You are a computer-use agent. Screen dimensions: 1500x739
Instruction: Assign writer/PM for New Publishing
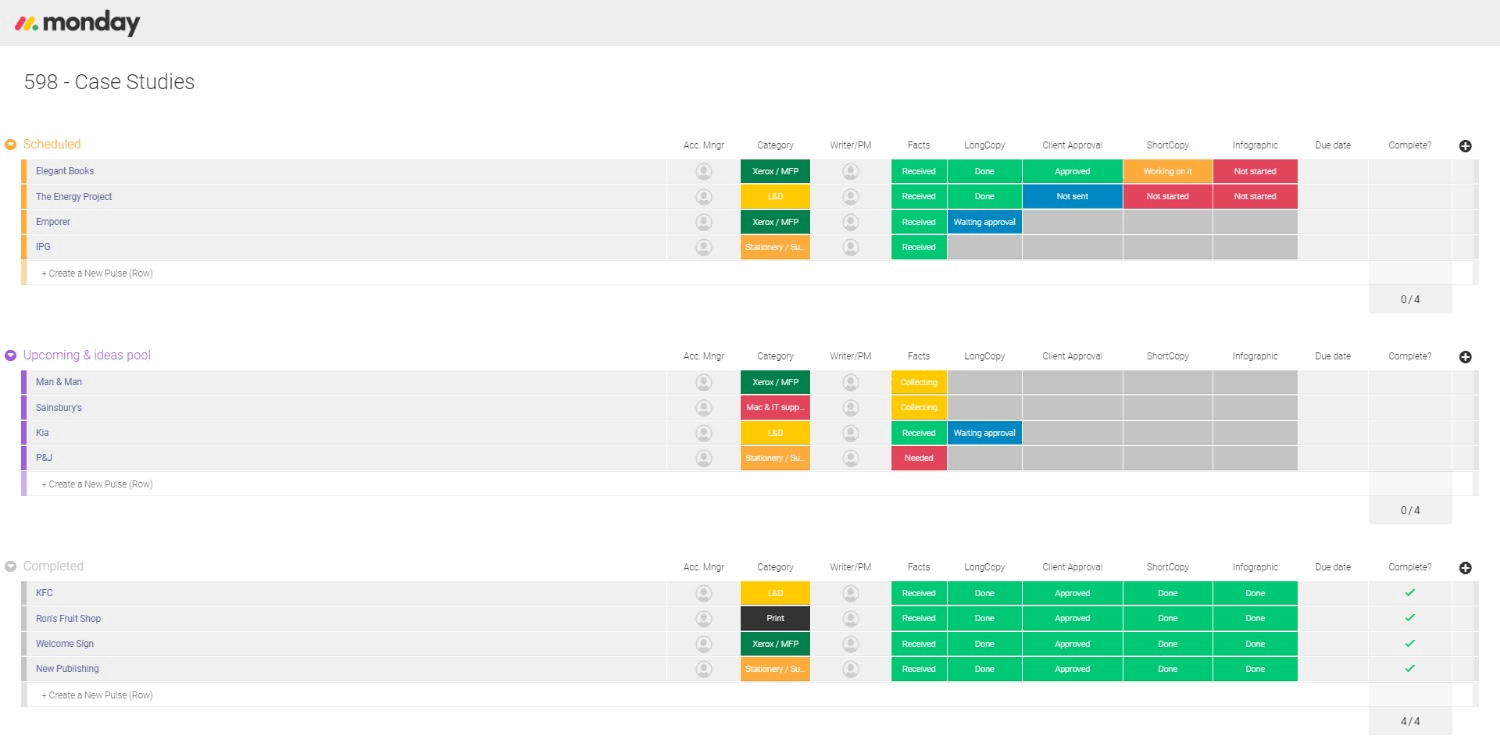[851, 669]
